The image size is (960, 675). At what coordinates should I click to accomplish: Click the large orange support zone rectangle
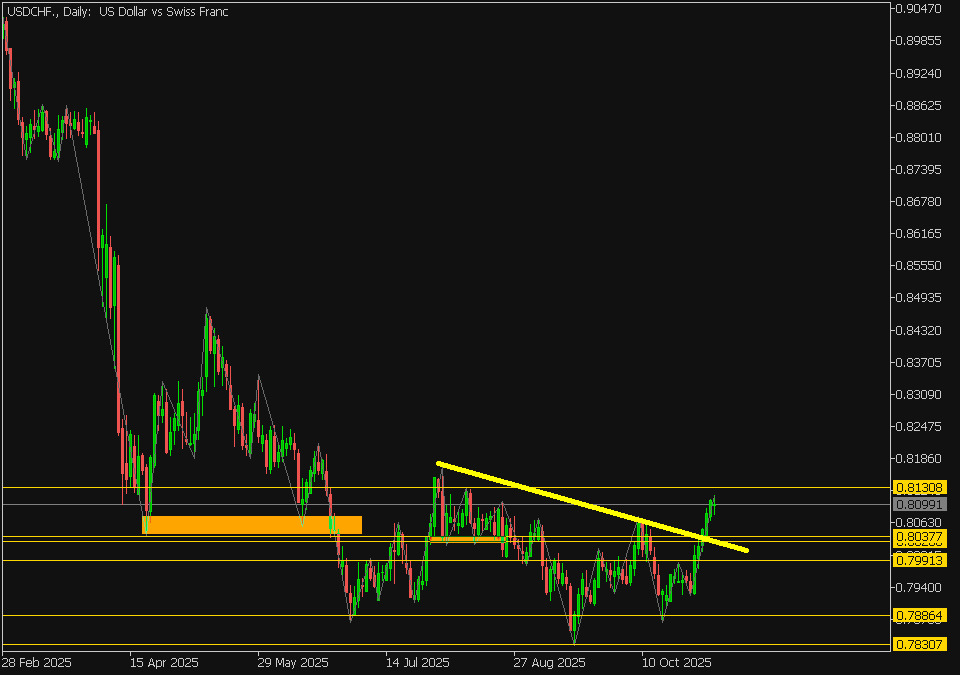pyautogui.click(x=251, y=524)
